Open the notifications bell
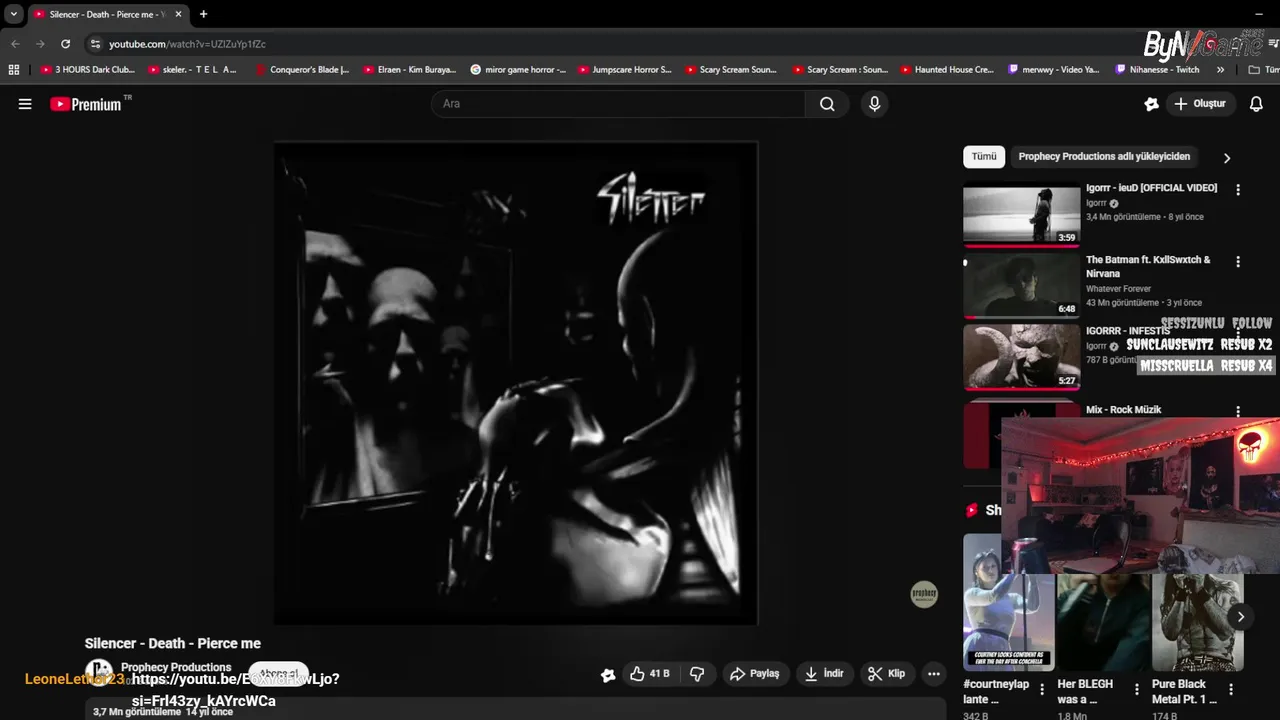 (1256, 104)
